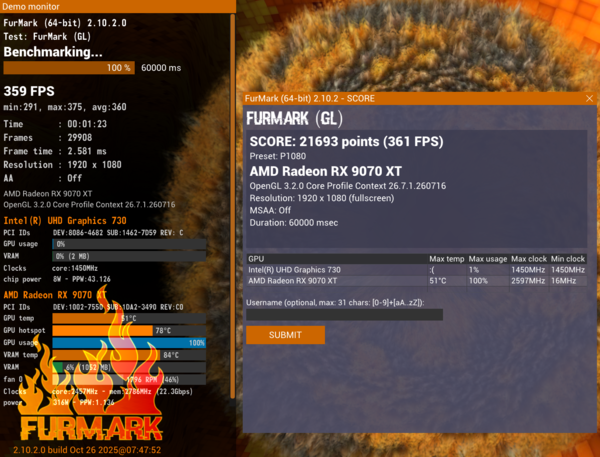Click the GPU hotspot 78°C bar

[129, 331]
